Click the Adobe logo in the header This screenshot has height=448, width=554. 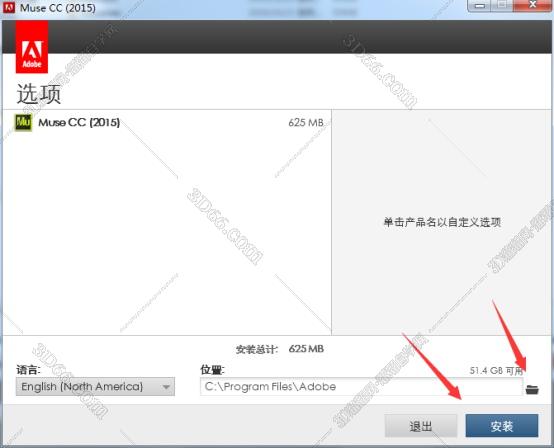pyautogui.click(x=32, y=47)
